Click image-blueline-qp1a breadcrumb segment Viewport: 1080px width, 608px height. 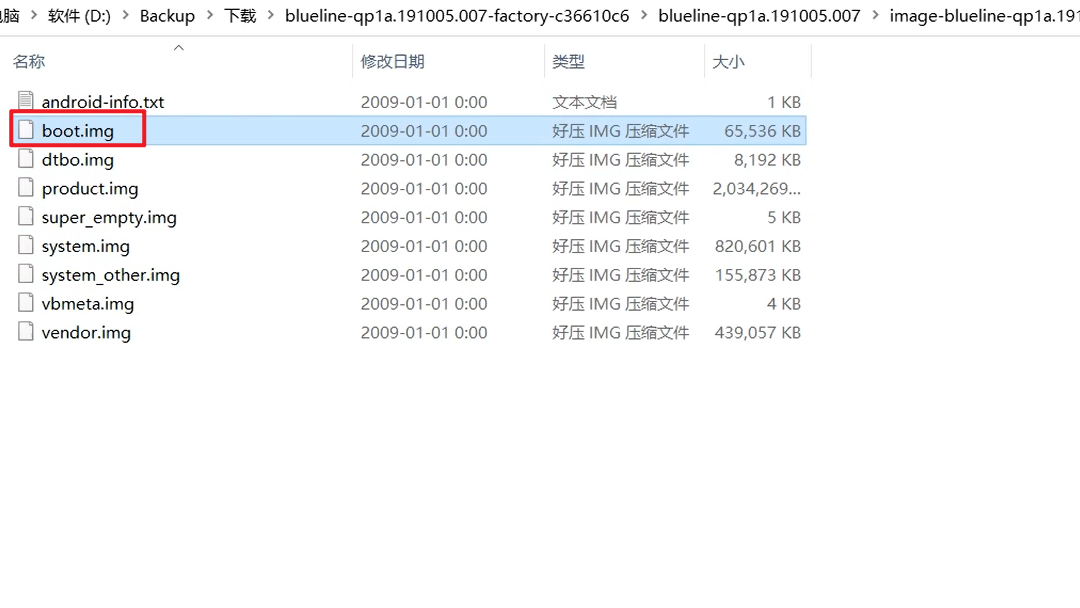tap(984, 15)
